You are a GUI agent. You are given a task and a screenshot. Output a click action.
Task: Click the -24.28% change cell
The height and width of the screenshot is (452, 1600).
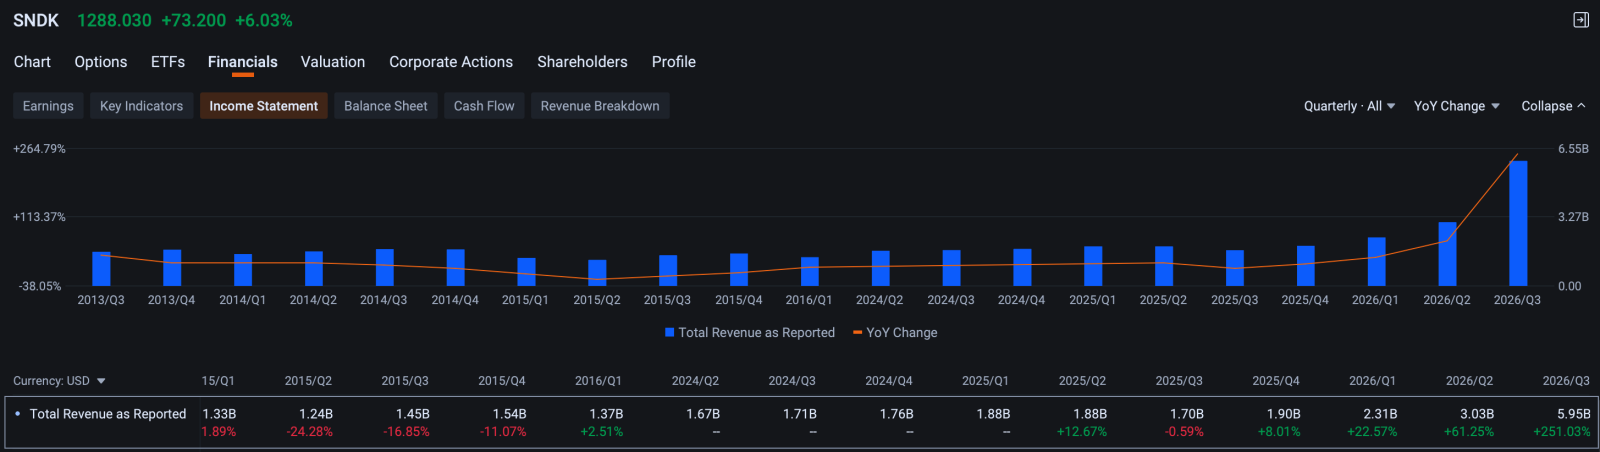(310, 432)
